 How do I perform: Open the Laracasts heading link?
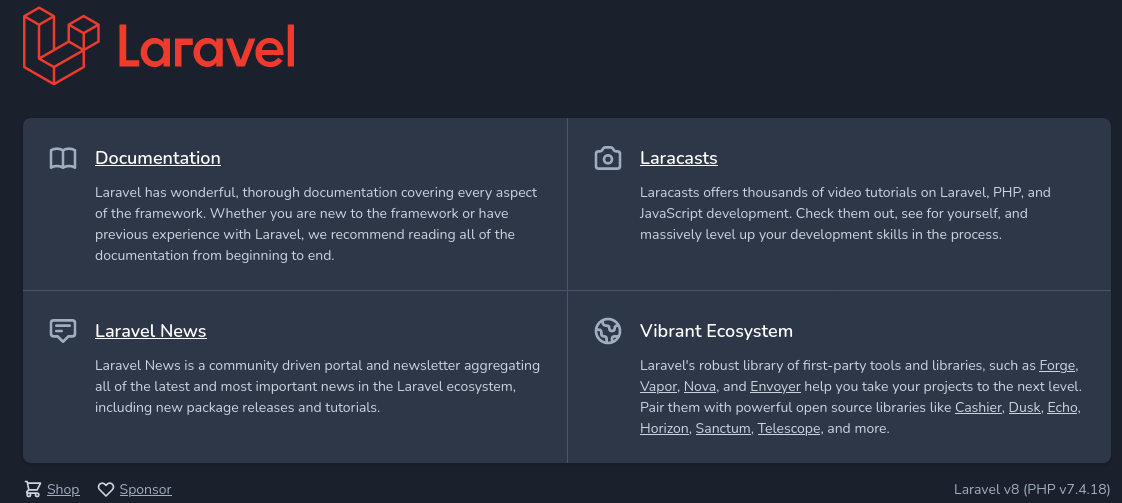(679, 158)
